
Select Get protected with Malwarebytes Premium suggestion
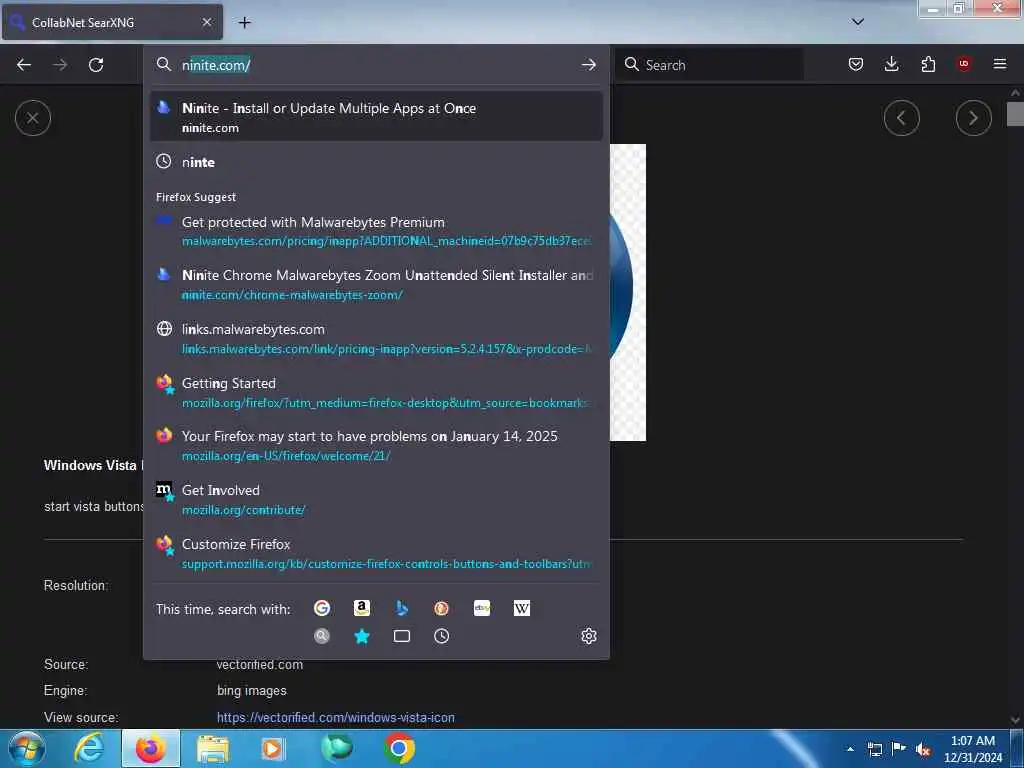tap(376, 231)
